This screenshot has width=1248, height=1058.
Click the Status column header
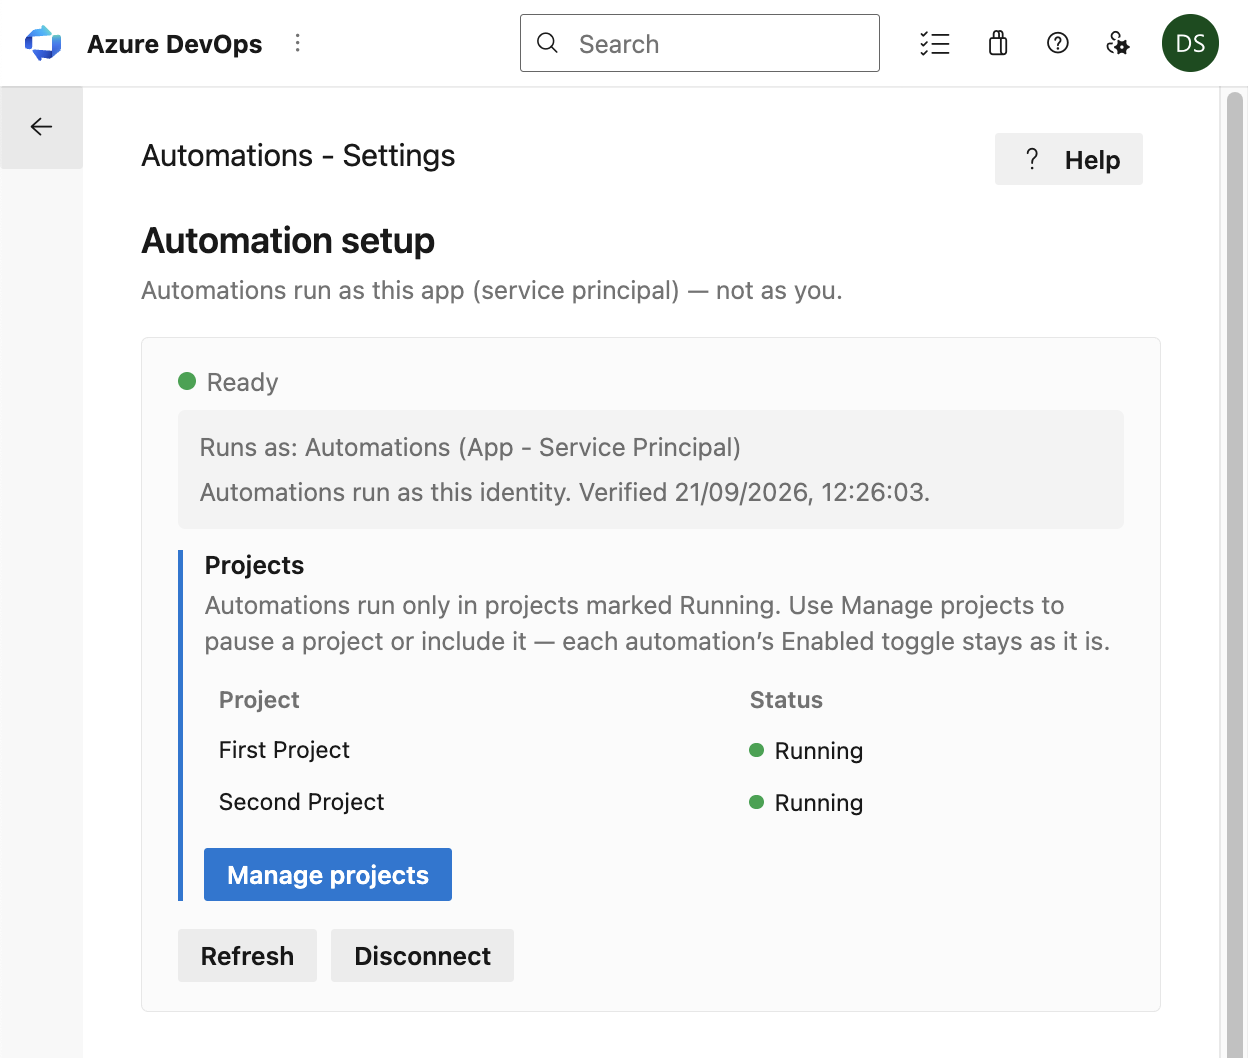pos(786,700)
